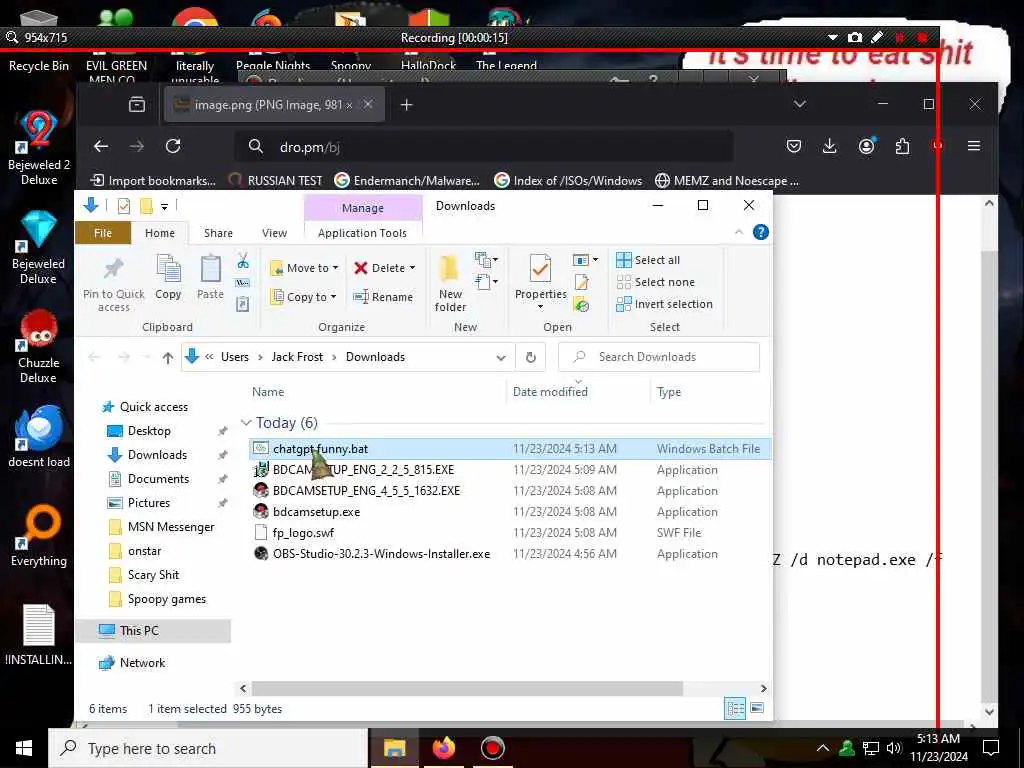The width and height of the screenshot is (1024, 768).
Task: Collapse the Explorer ribbon with chevron
Action: click(x=739, y=232)
